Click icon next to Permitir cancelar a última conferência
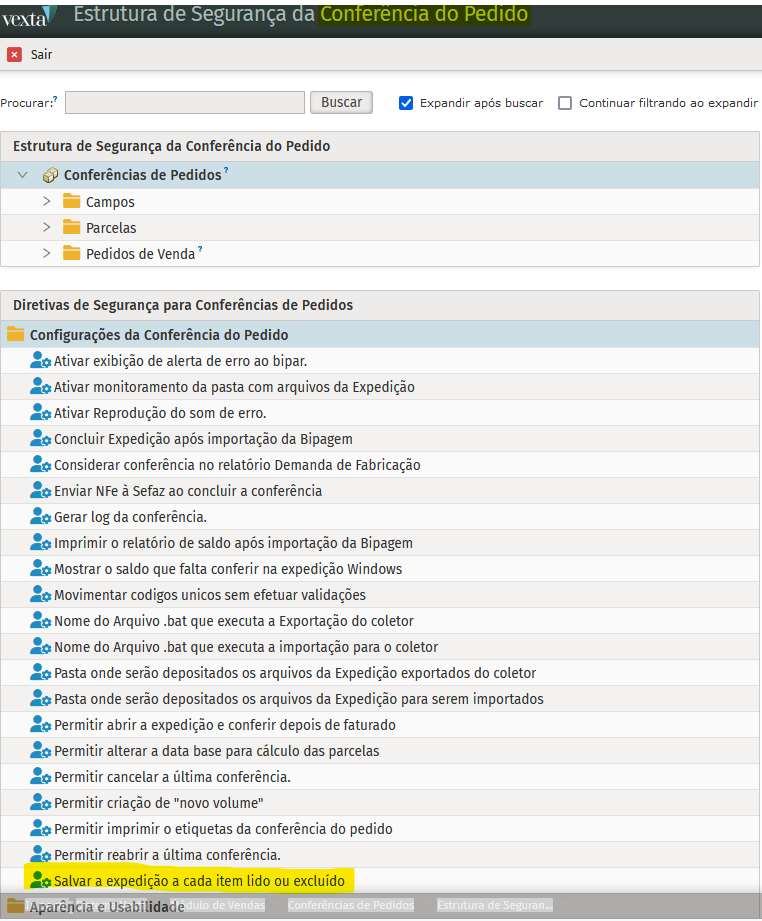This screenshot has width=762, height=921. tap(40, 777)
